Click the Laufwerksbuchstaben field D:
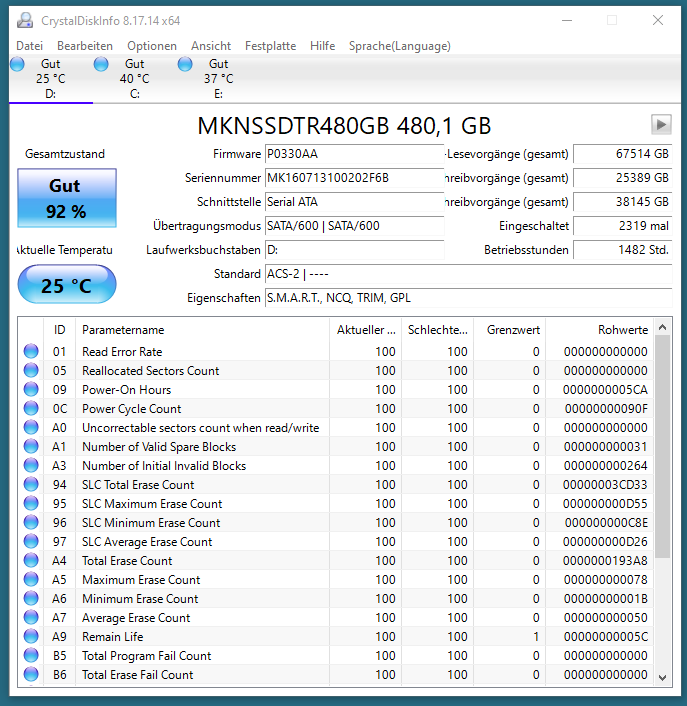 [x=354, y=250]
